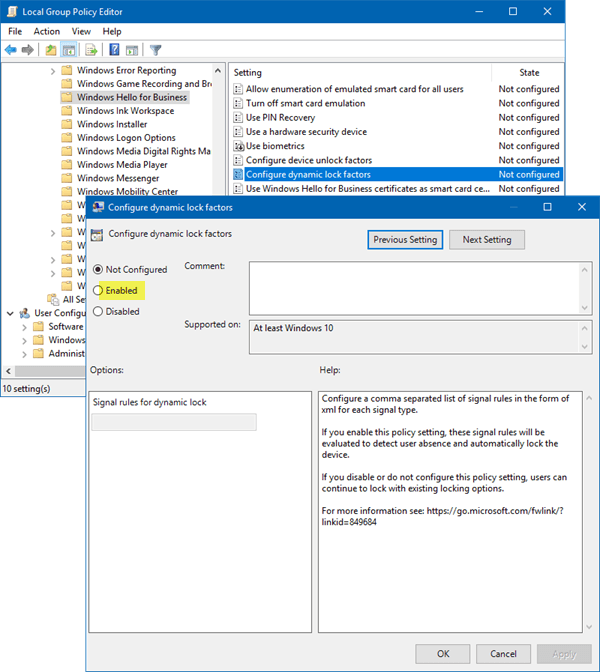The image size is (600, 672).
Task: Select the Configure dynamic lock factors row
Action: (397, 174)
